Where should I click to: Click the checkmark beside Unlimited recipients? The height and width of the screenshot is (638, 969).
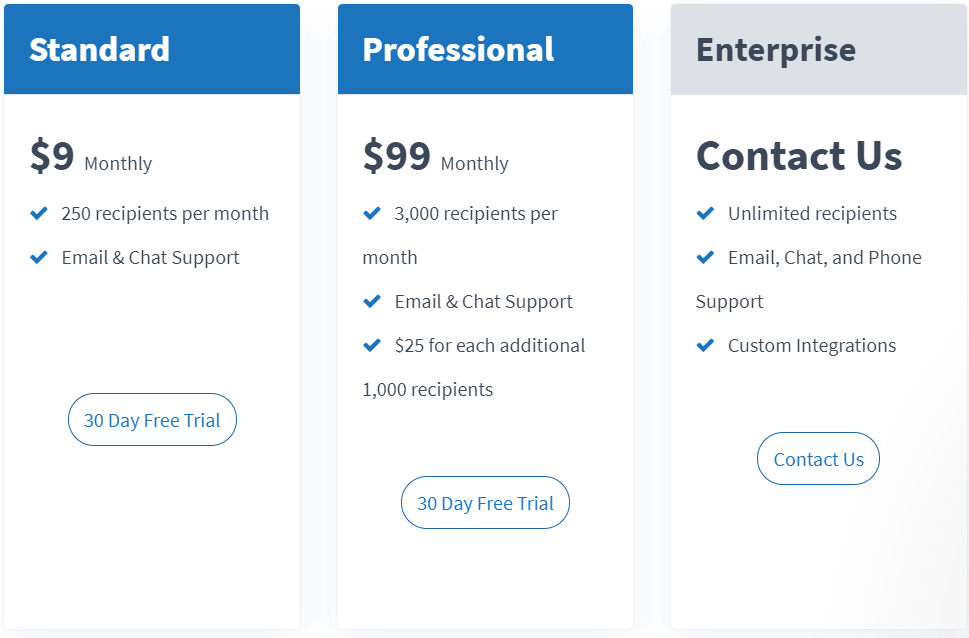[x=705, y=213]
